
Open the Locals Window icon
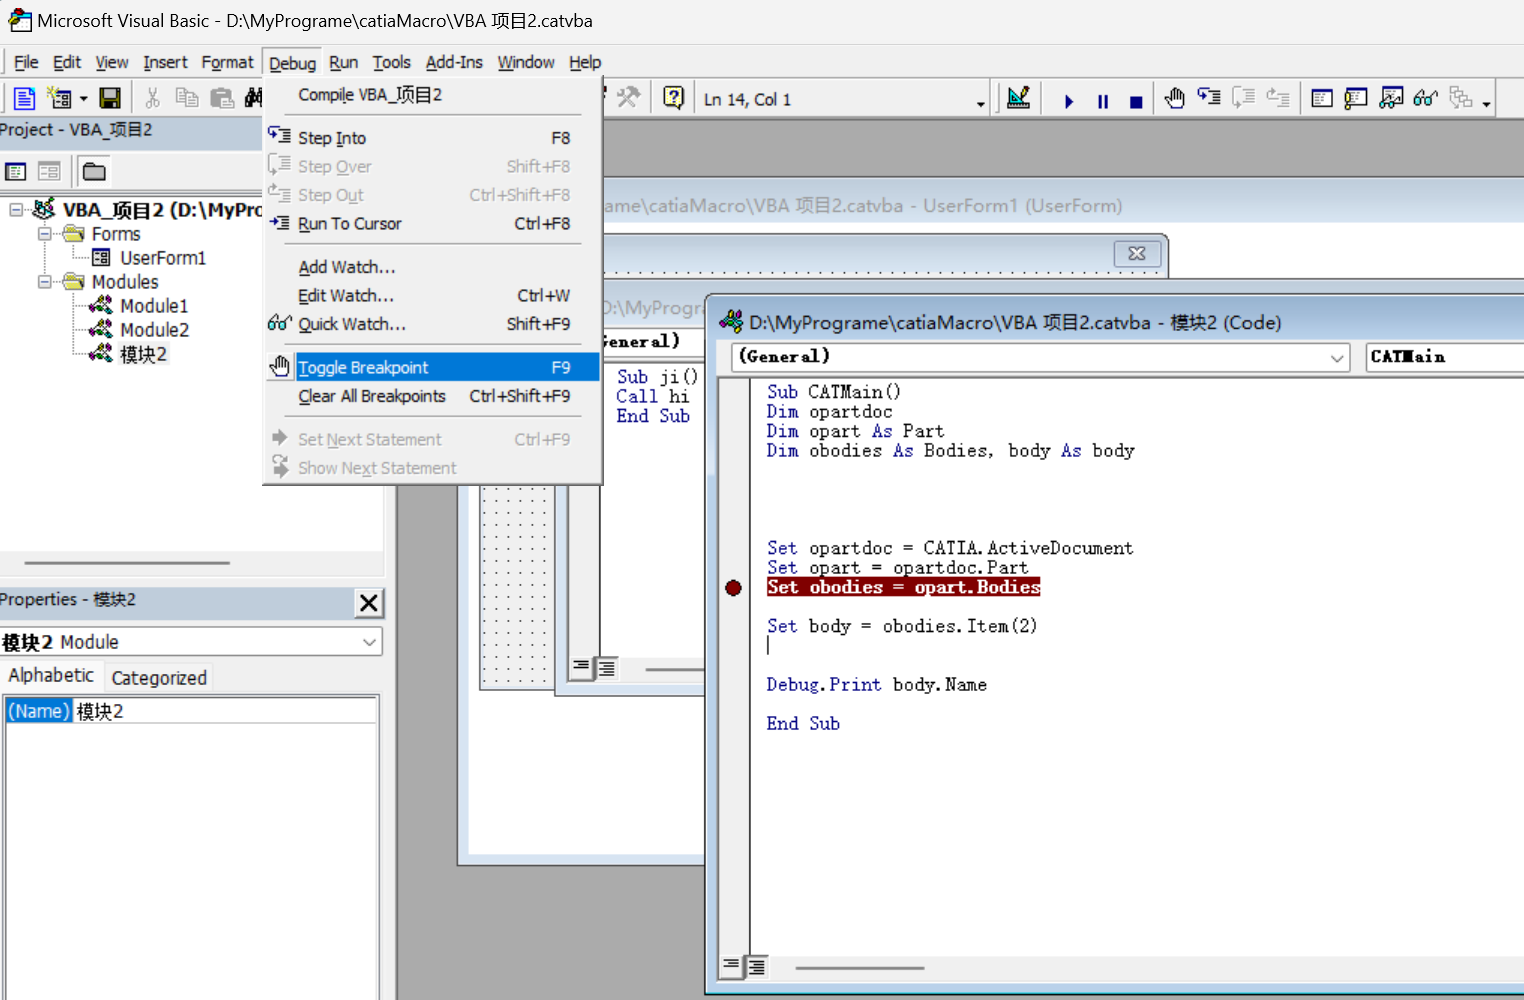(1322, 98)
